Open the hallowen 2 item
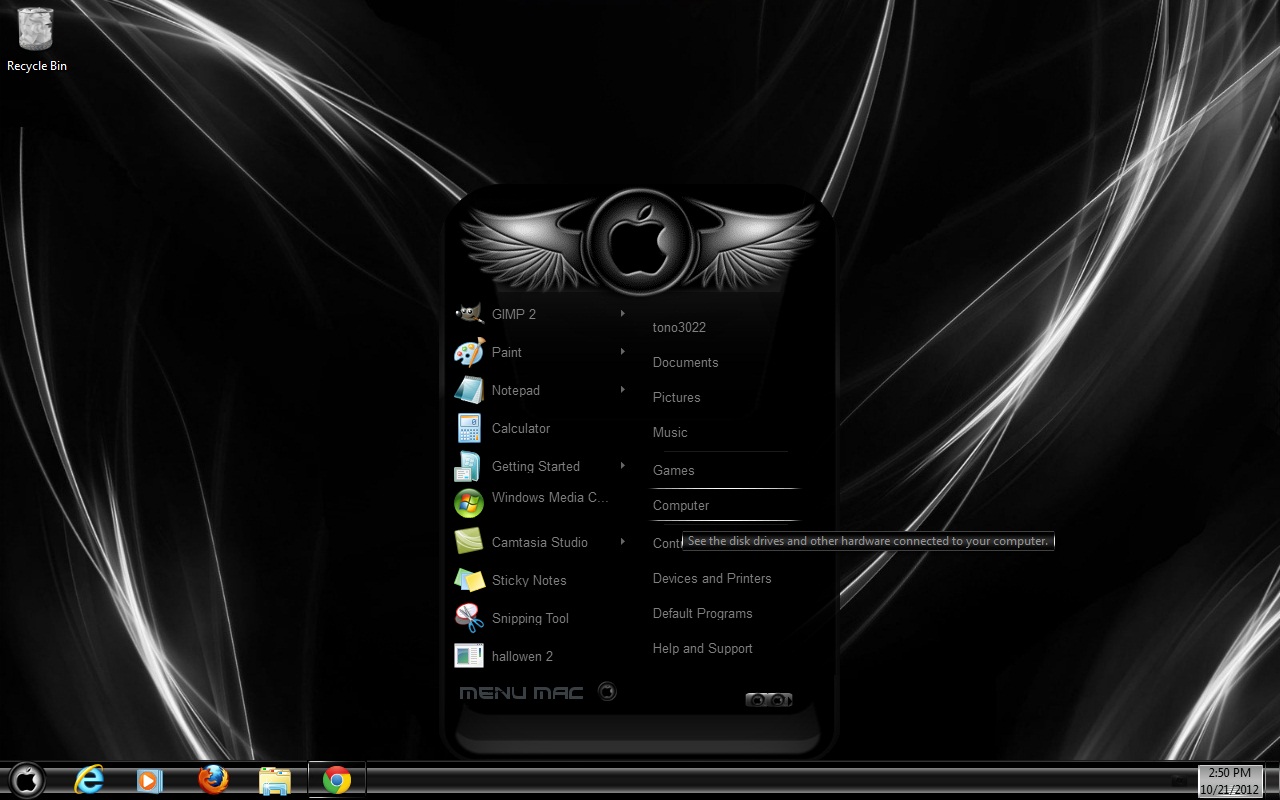Image resolution: width=1280 pixels, height=800 pixels. (x=522, y=656)
